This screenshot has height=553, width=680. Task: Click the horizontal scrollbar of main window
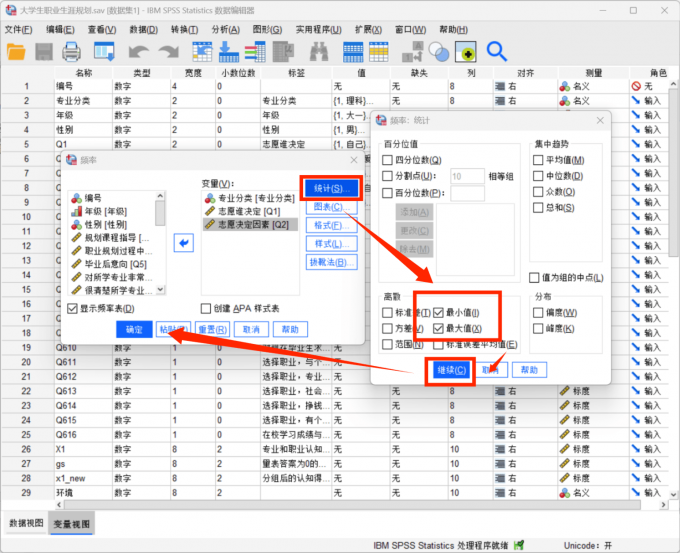(352, 505)
